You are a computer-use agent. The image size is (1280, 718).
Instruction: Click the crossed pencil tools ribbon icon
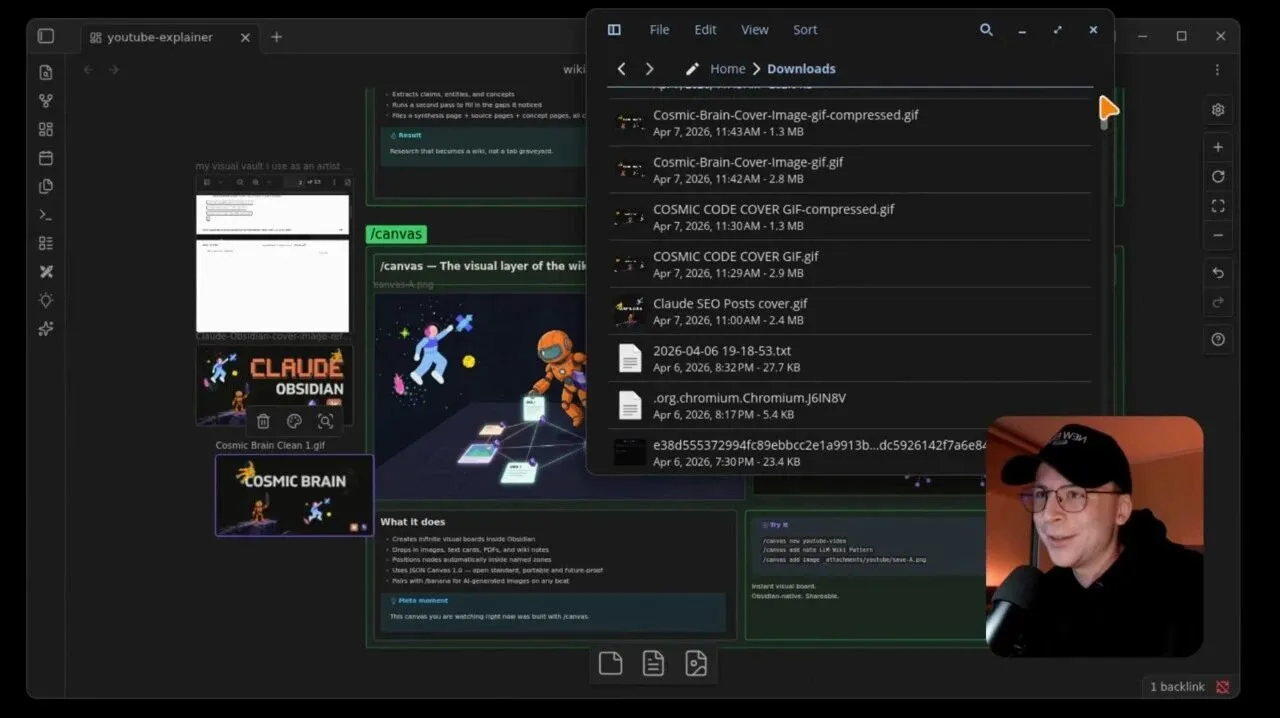pyautogui.click(x=46, y=272)
